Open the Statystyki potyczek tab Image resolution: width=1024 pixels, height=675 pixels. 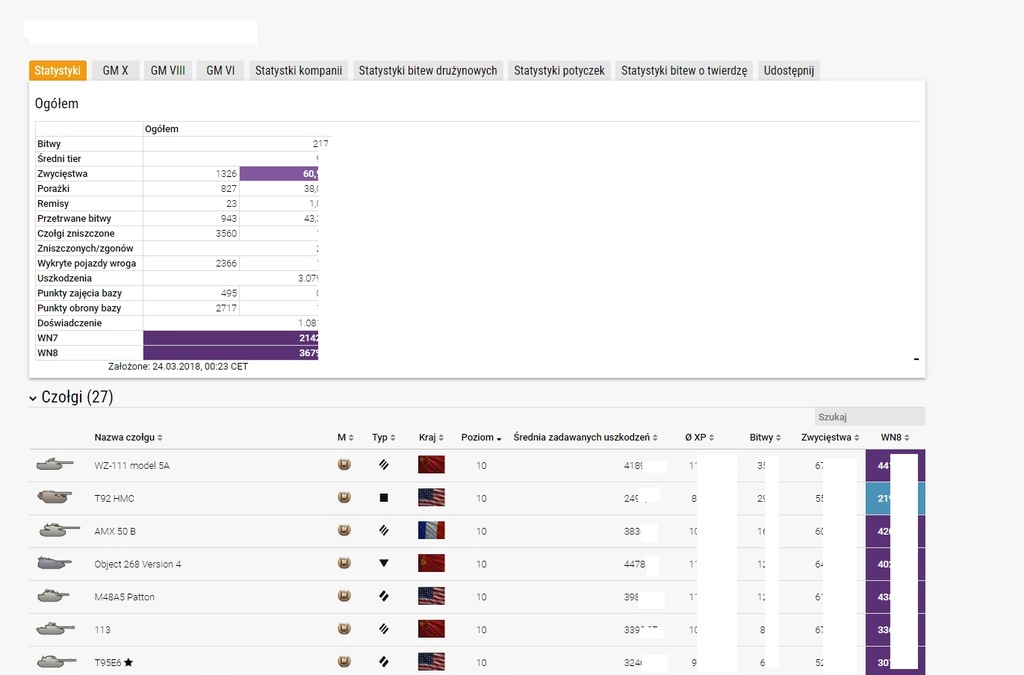coord(559,71)
